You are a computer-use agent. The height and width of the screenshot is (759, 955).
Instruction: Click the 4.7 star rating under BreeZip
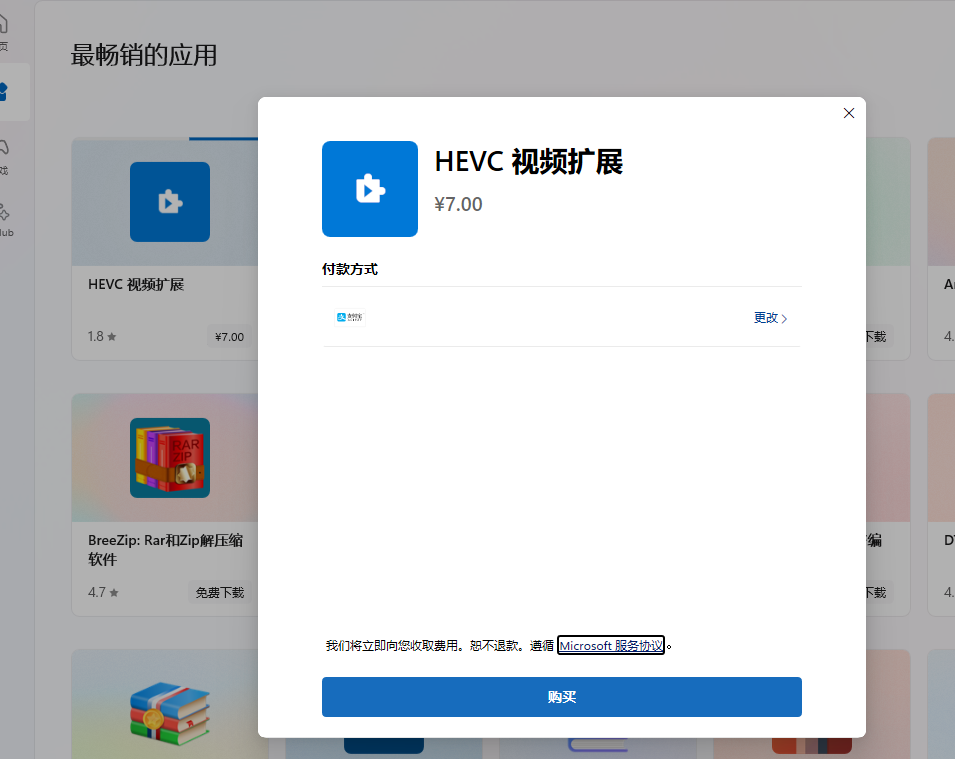(x=100, y=592)
